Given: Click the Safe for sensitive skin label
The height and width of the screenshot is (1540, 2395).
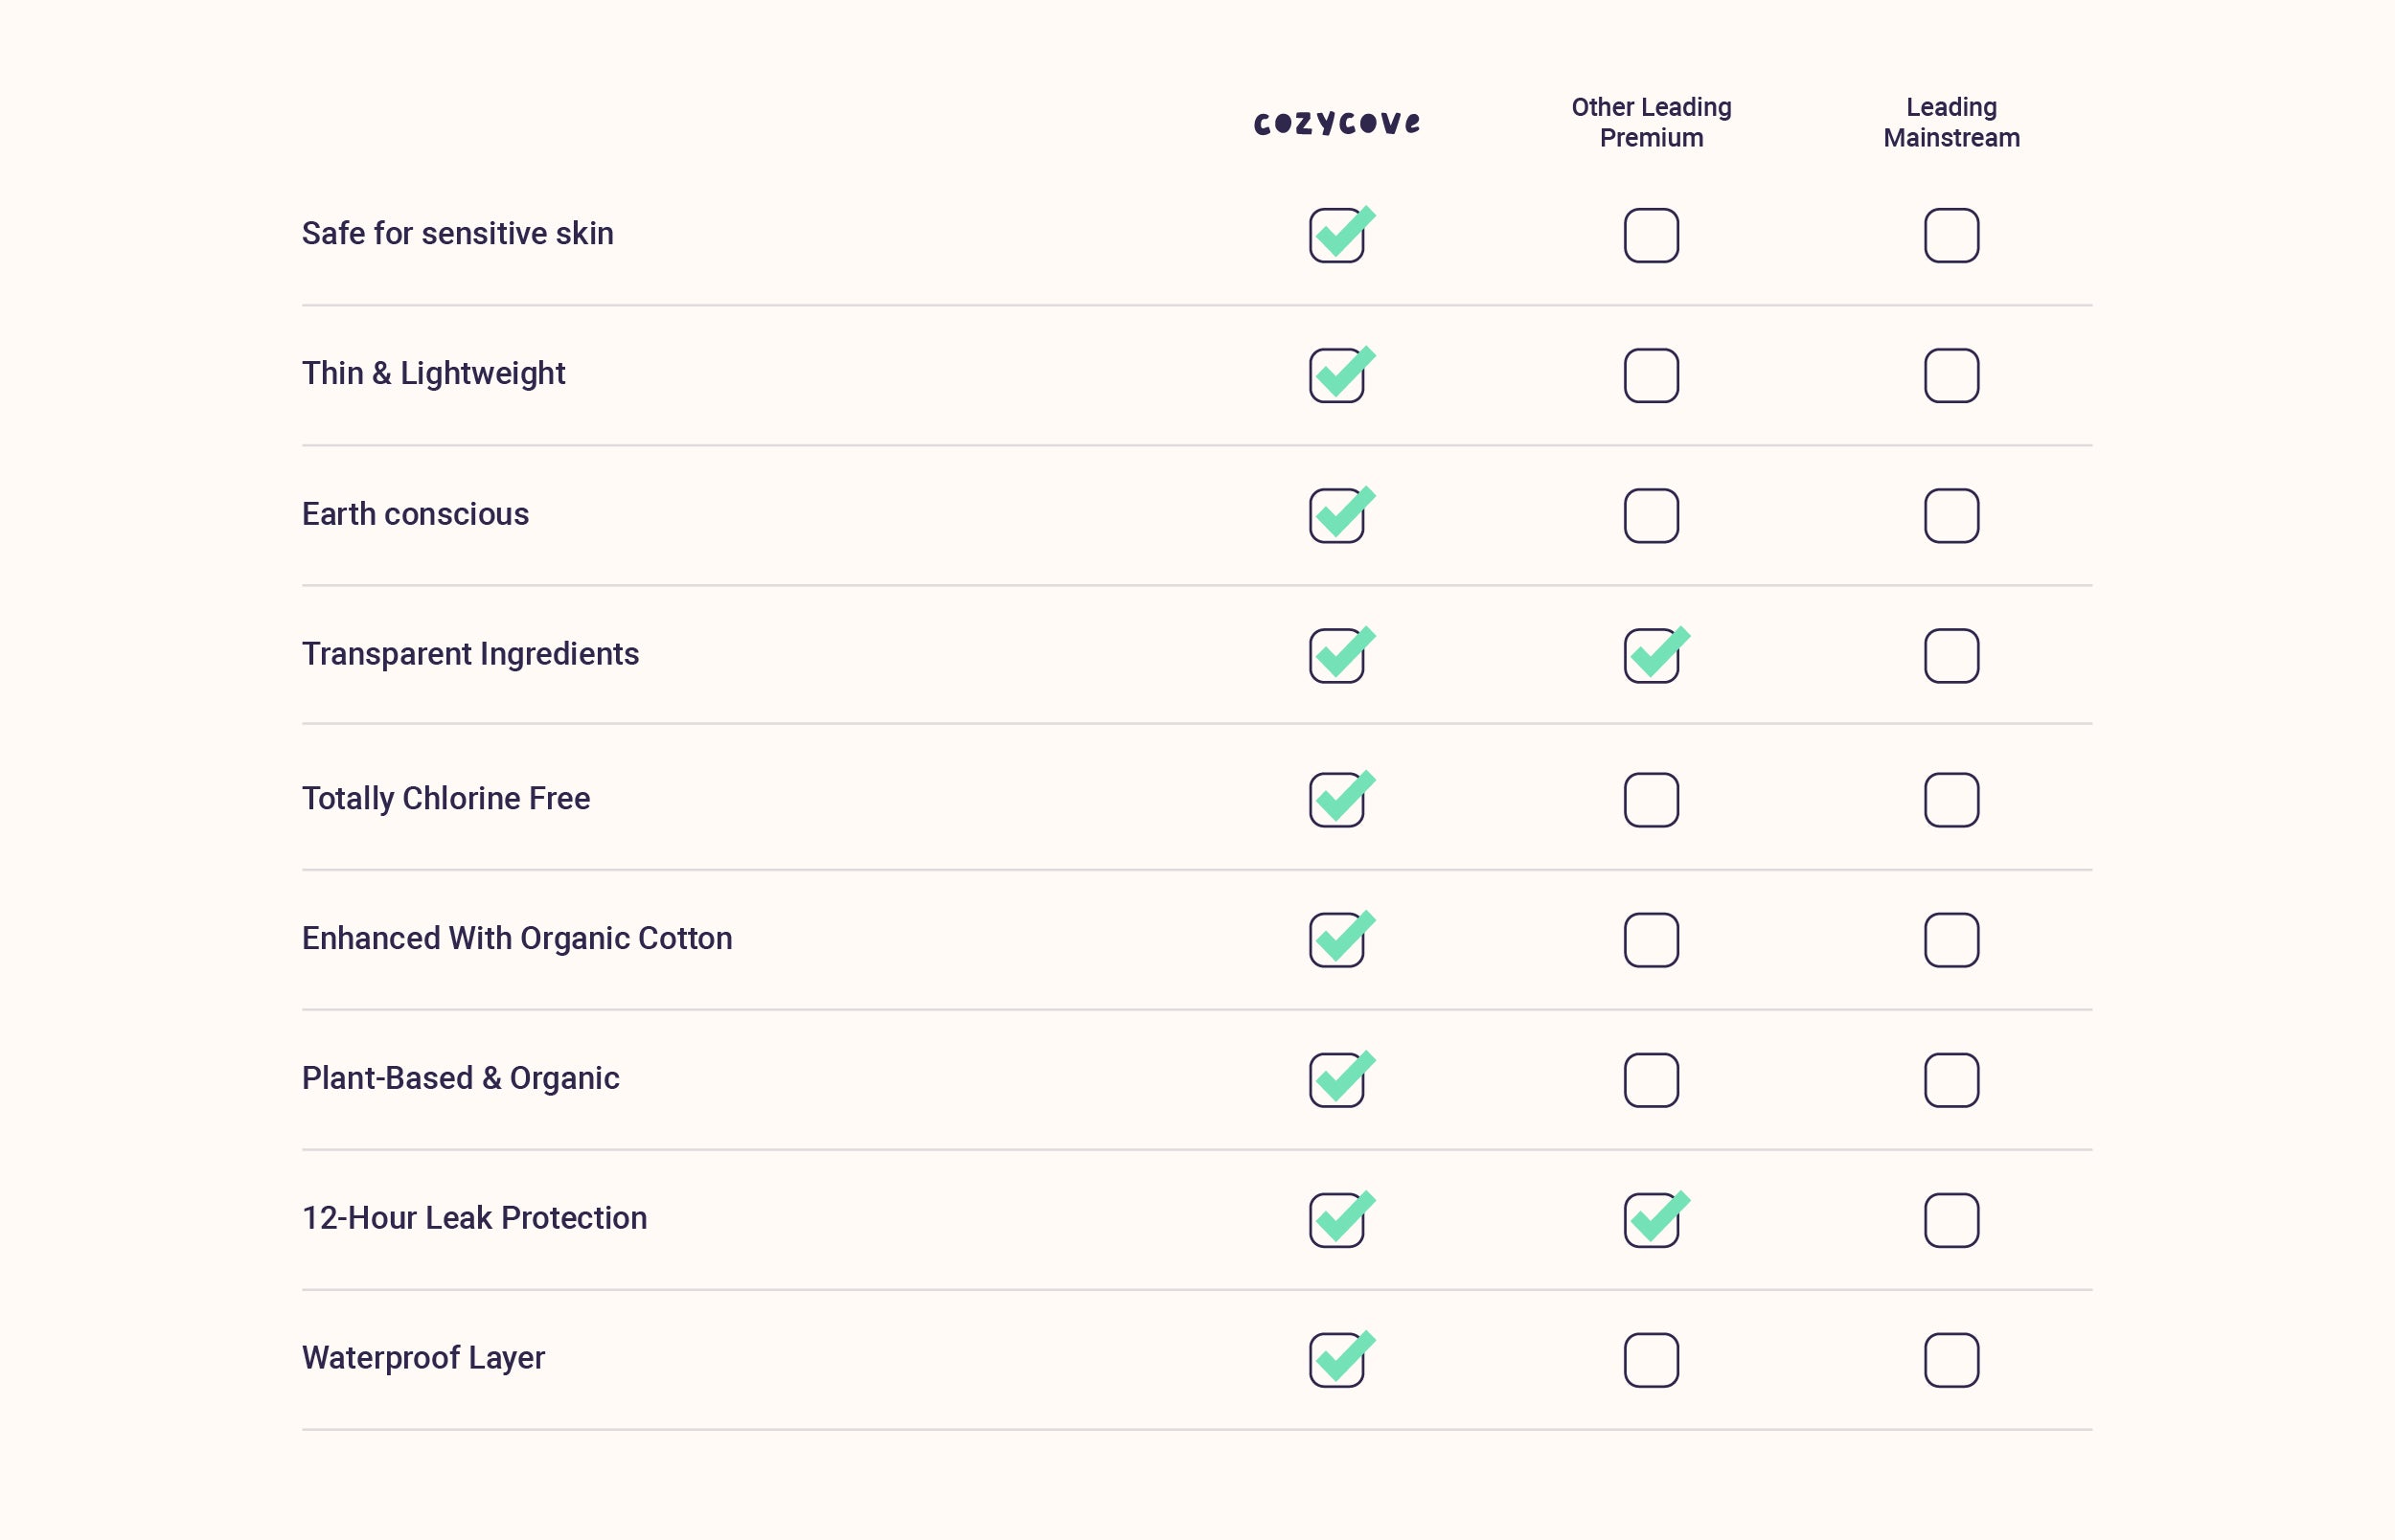Looking at the screenshot, I should pyautogui.click(x=457, y=234).
